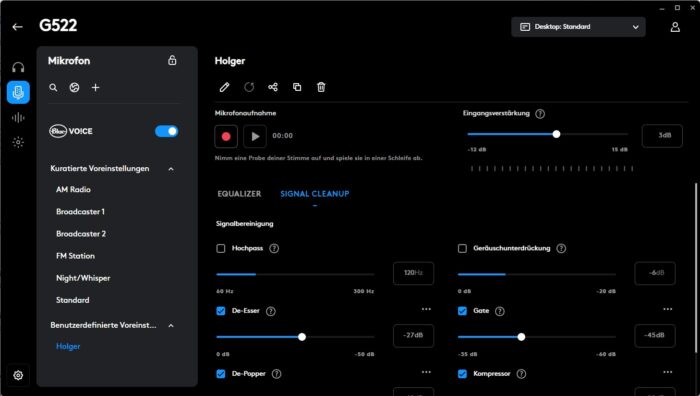Select the Night/Whisper preset
This screenshot has height=396, width=700.
click(83, 278)
